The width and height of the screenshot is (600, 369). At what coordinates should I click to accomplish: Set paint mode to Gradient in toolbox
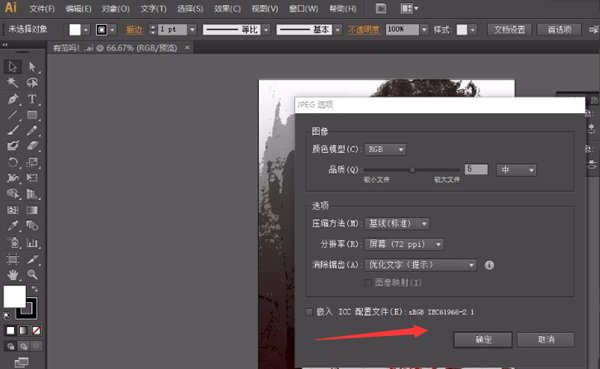pyautogui.click(x=23, y=330)
